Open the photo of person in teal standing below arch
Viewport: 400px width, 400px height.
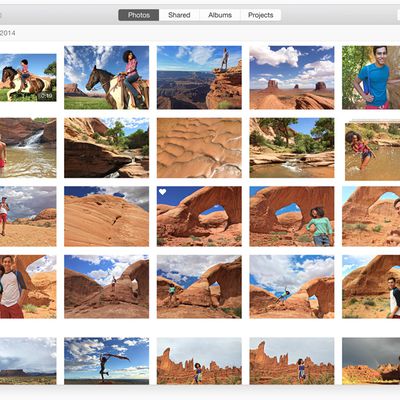coord(199,287)
